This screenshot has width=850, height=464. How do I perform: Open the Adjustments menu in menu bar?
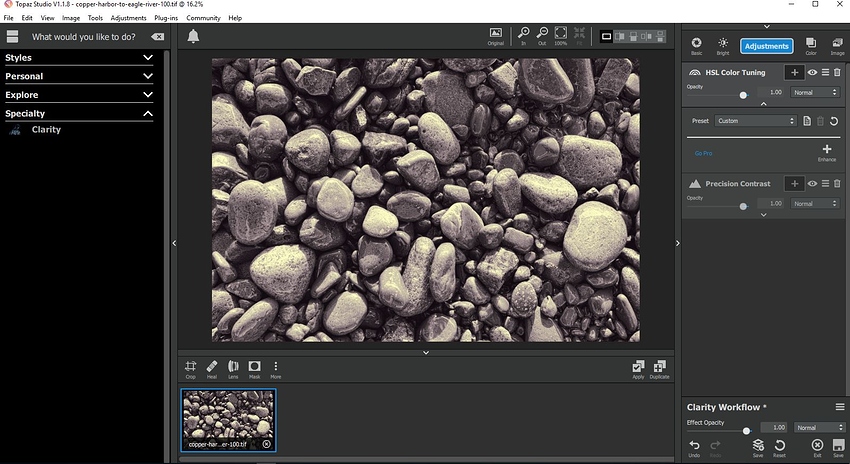pos(128,18)
